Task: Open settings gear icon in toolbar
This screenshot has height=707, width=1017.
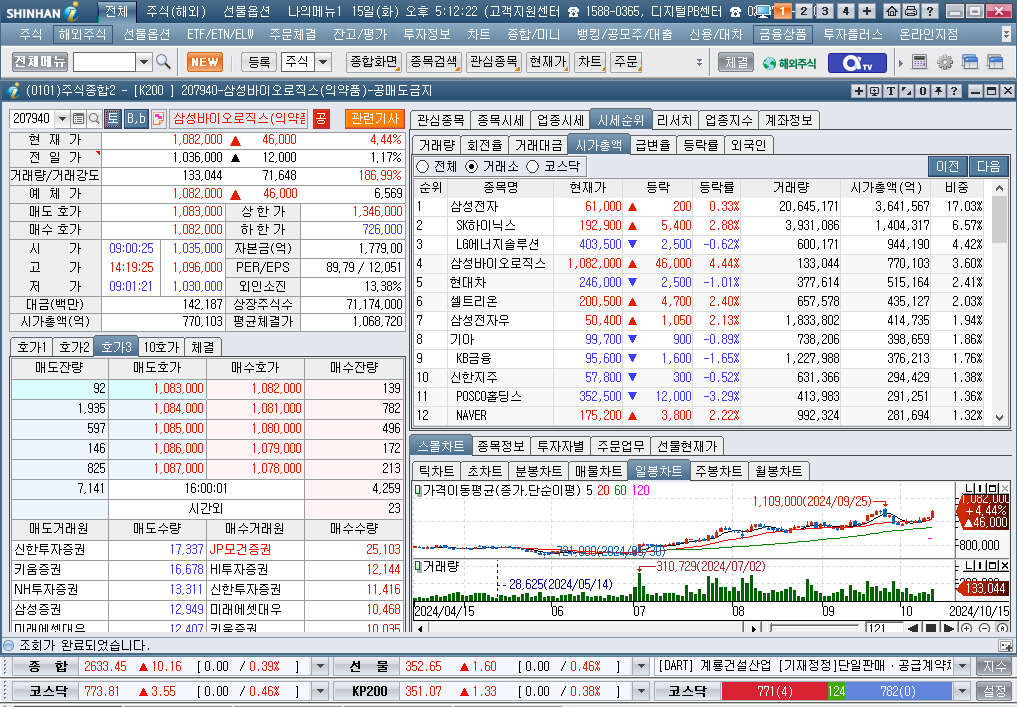Action: coord(945,62)
